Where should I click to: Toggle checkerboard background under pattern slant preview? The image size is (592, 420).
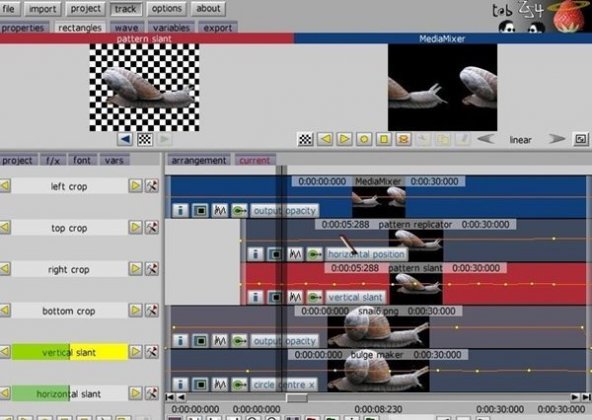click(x=145, y=139)
